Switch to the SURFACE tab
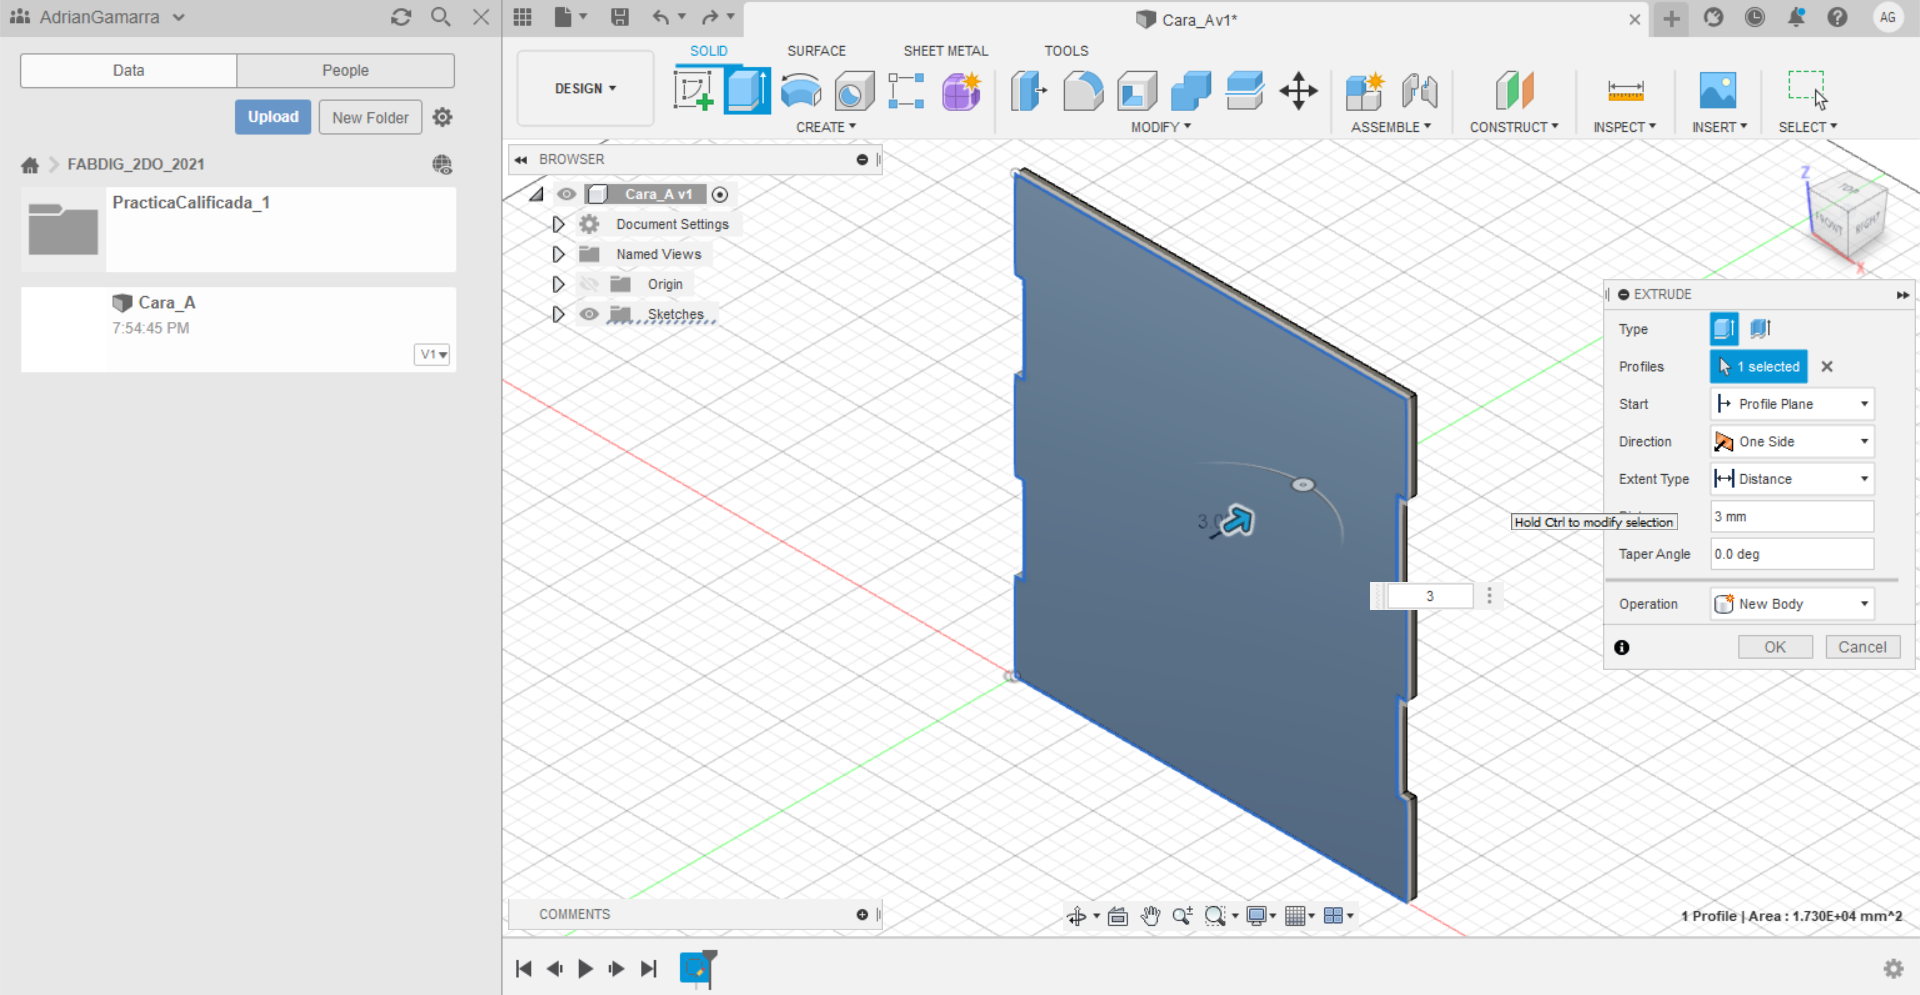Screen dimensions: 1920x995 (x=816, y=51)
